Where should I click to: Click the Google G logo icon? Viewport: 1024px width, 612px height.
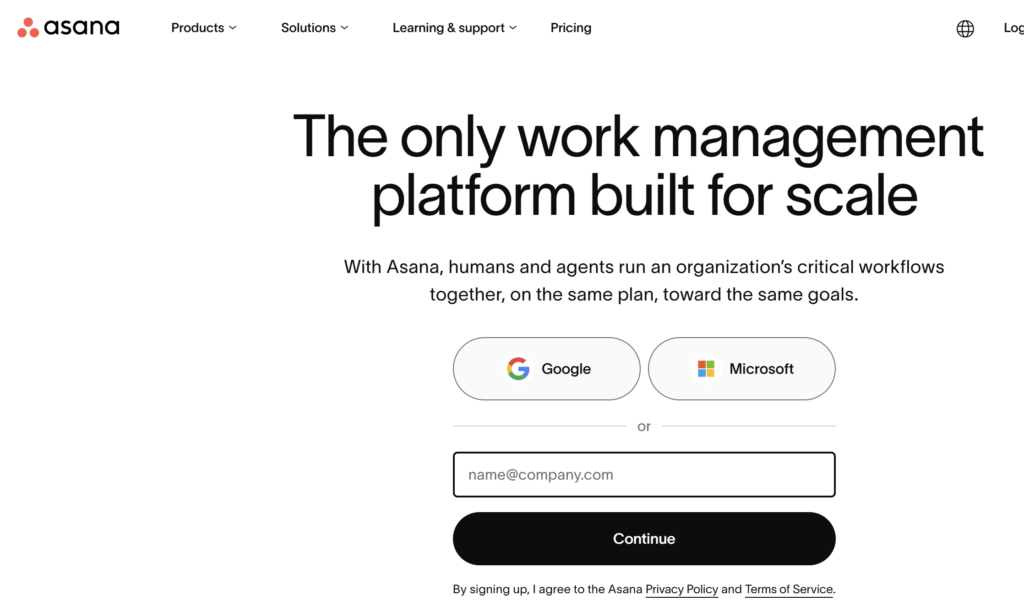pyautogui.click(x=518, y=369)
